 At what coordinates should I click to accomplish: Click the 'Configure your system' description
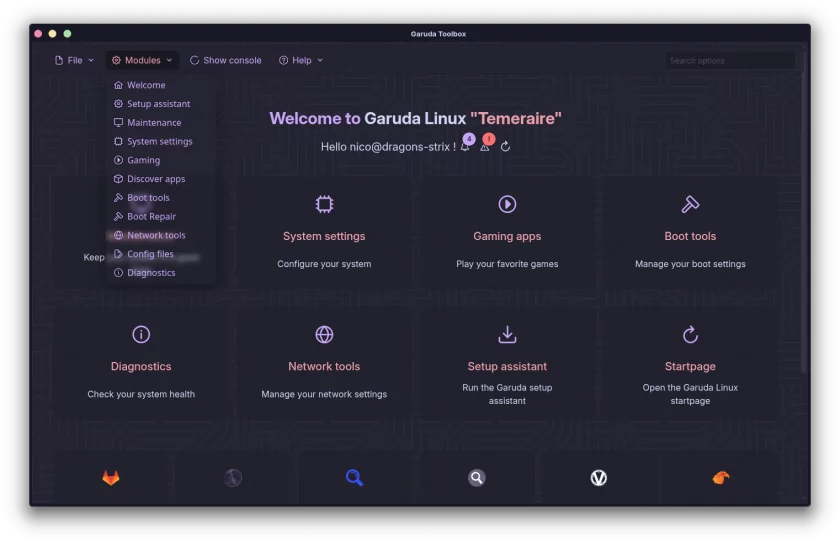324,264
